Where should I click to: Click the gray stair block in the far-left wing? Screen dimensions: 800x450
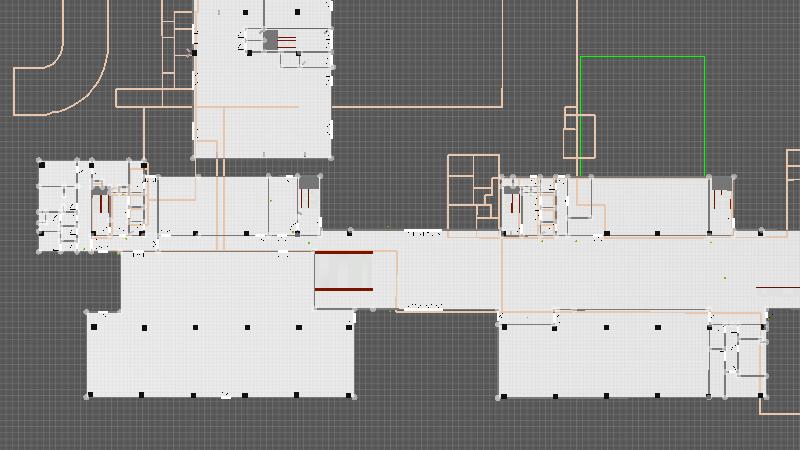[100, 185]
